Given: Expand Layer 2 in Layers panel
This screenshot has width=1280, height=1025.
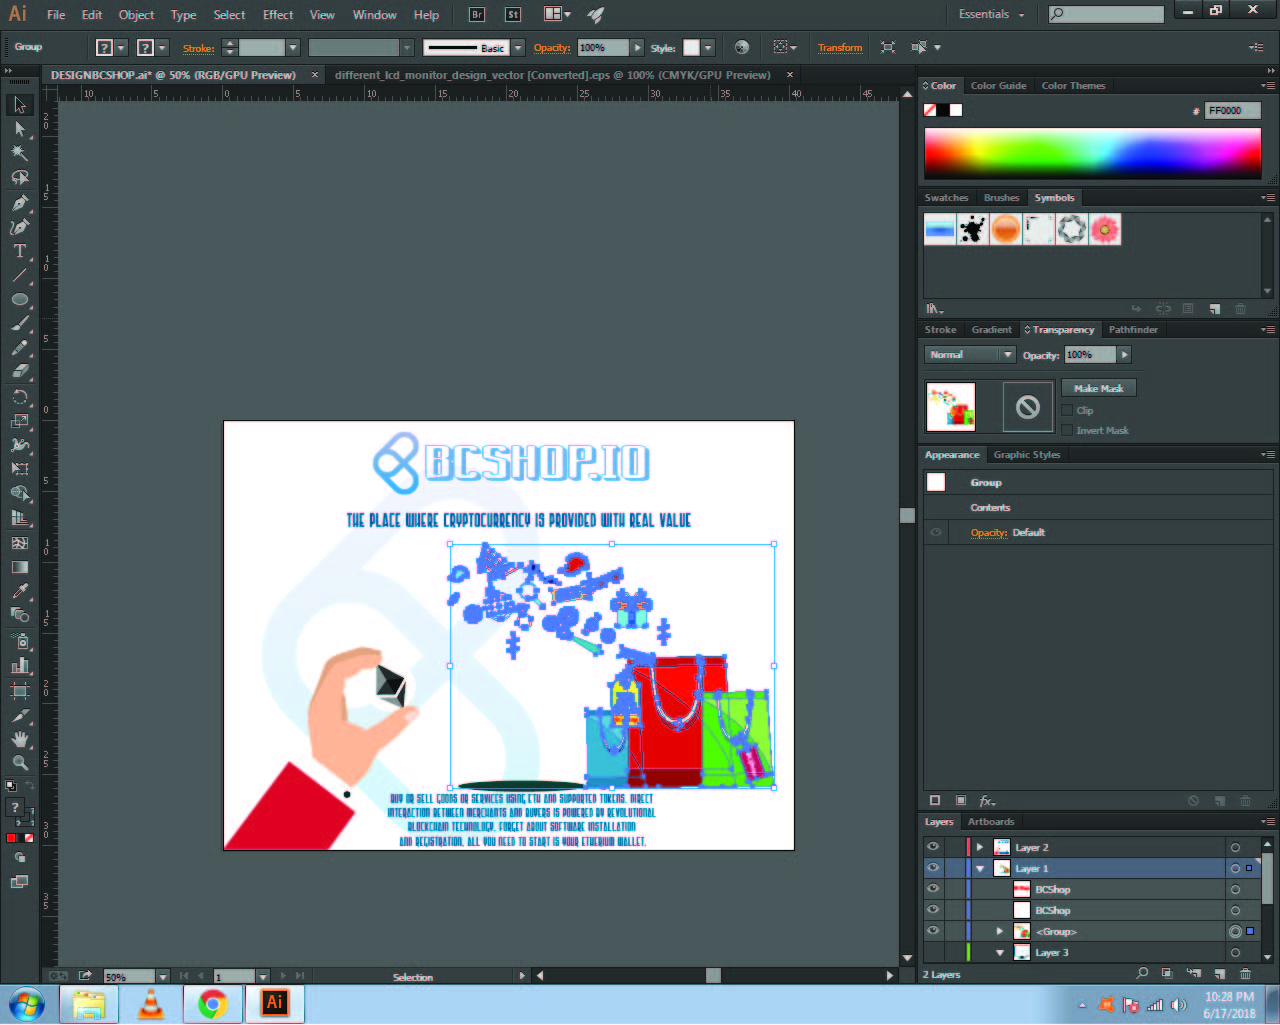Looking at the screenshot, I should 980,847.
